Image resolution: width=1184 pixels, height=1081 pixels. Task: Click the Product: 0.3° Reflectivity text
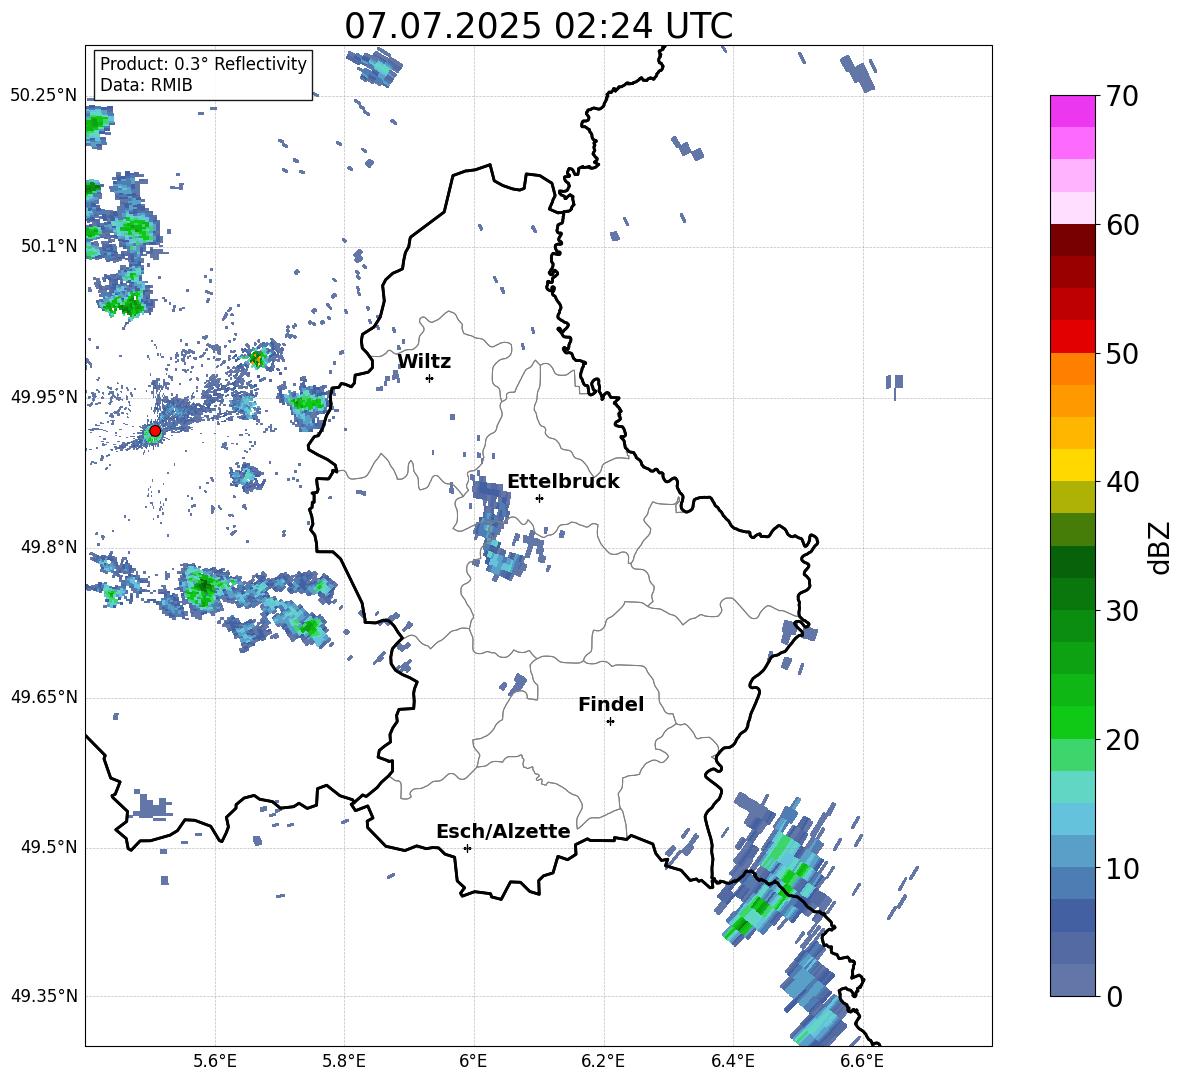point(203,64)
